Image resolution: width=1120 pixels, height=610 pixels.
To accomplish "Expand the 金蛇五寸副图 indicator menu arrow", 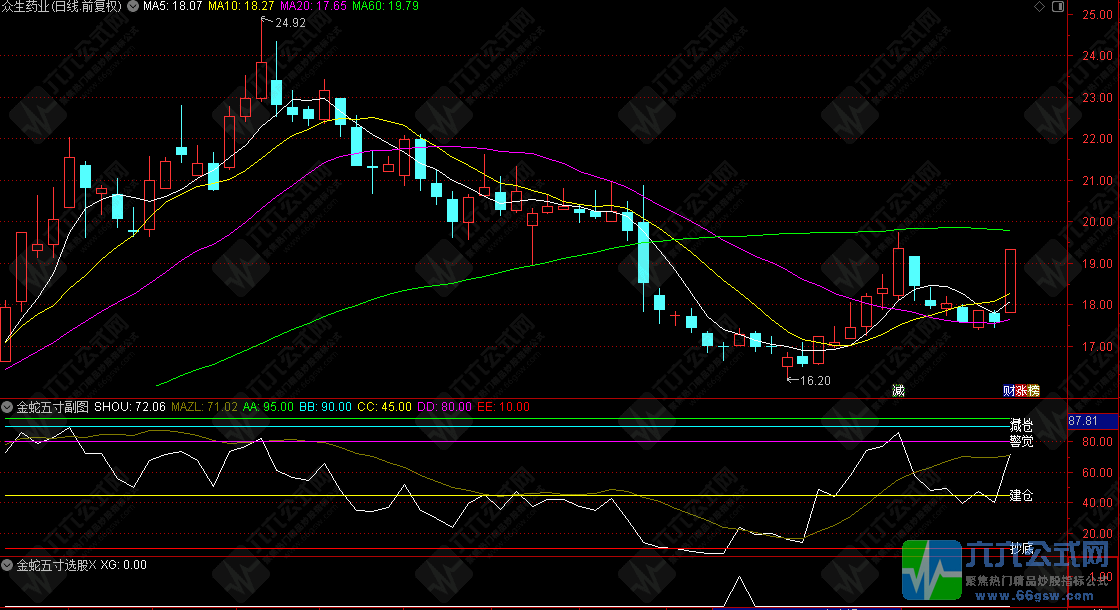I will (7, 407).
